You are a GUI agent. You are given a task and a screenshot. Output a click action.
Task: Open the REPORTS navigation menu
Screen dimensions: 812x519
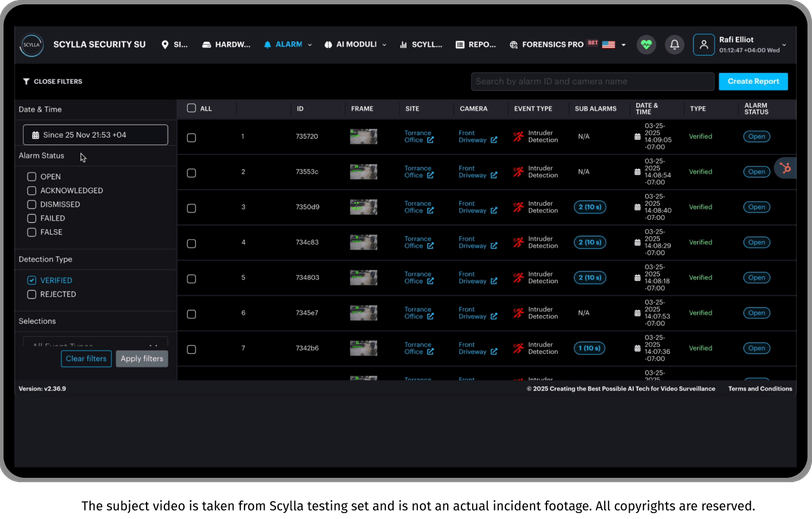475,45
